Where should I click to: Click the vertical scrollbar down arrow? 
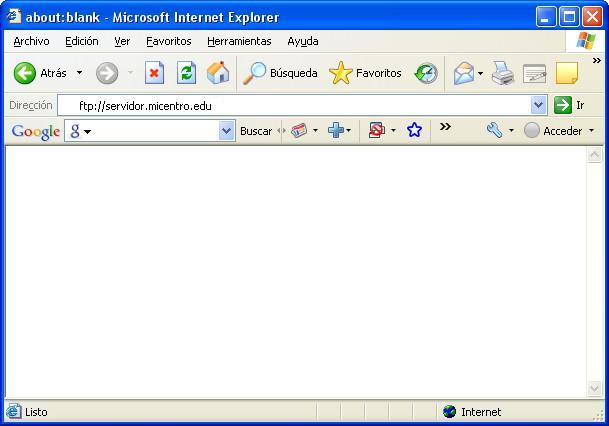594,389
